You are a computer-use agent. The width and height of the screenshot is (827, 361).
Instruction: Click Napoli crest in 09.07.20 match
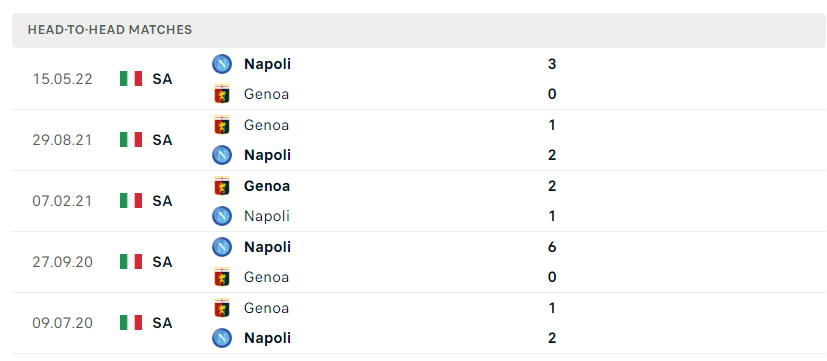[x=222, y=338]
